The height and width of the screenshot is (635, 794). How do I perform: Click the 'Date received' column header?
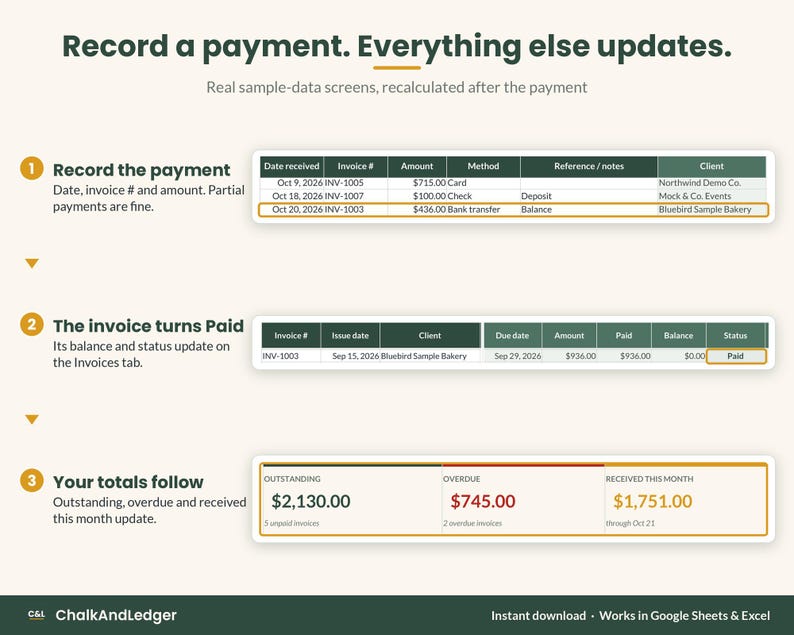click(x=292, y=166)
